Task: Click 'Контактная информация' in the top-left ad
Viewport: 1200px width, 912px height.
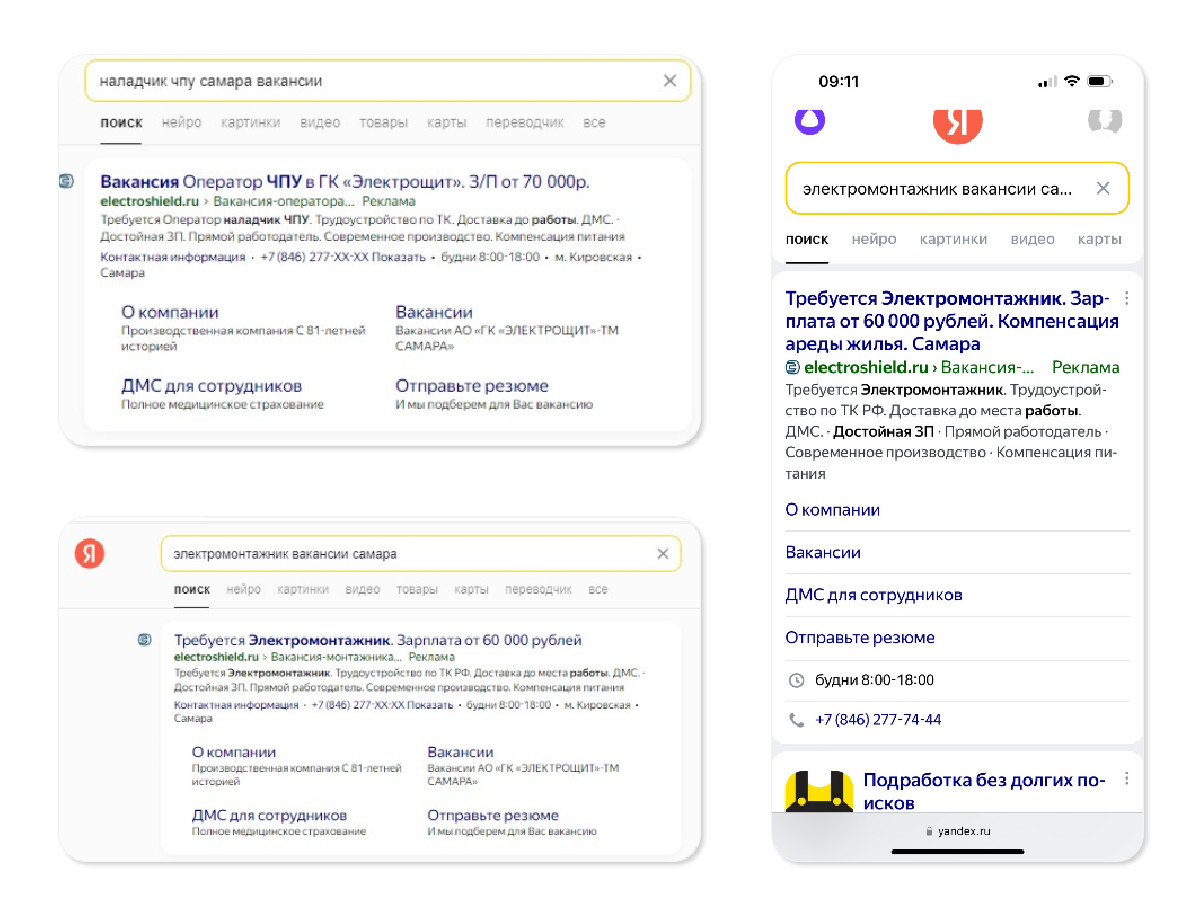Action: click(172, 257)
